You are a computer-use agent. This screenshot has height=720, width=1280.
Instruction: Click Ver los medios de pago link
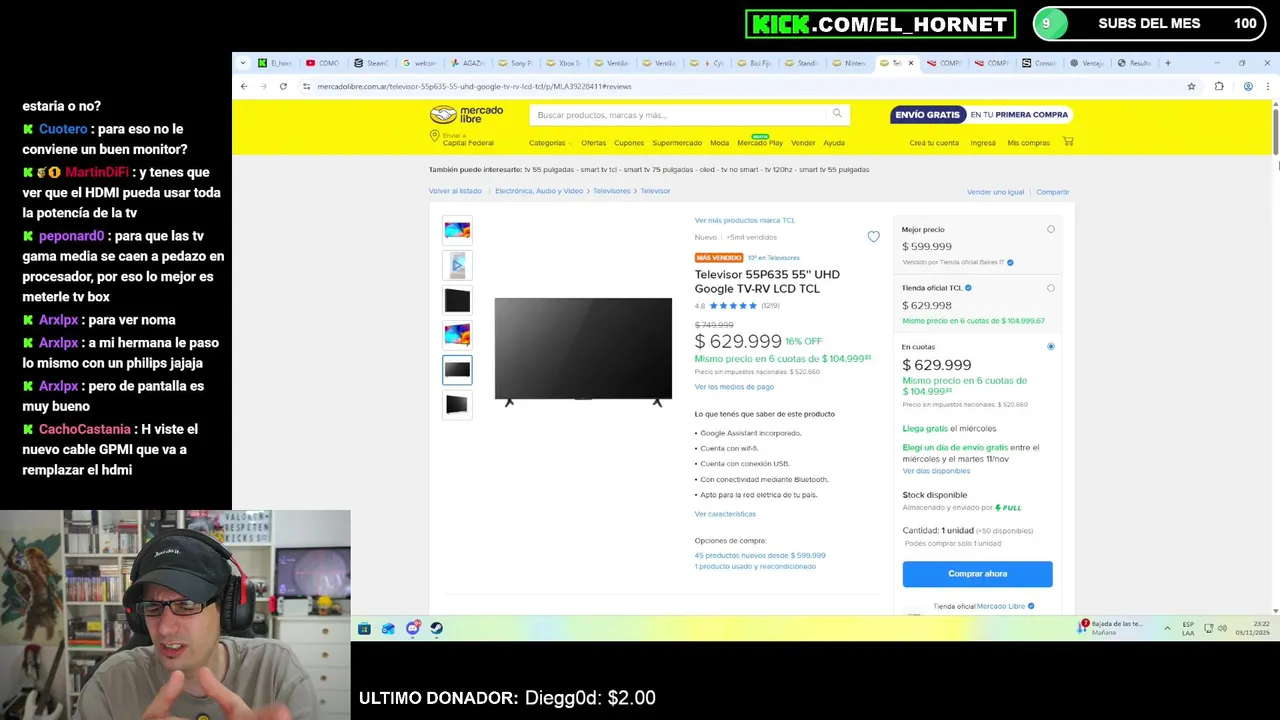pyautogui.click(x=734, y=387)
